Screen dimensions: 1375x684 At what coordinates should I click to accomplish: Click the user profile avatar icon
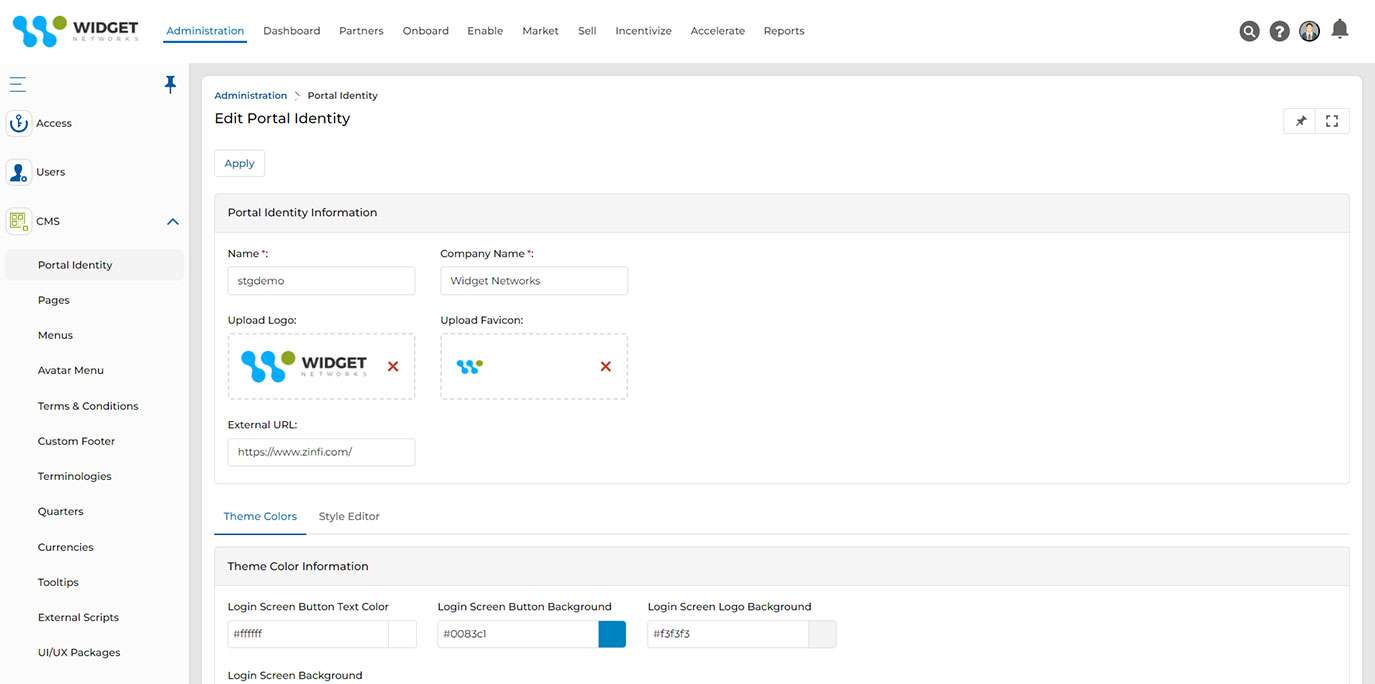click(x=1309, y=30)
